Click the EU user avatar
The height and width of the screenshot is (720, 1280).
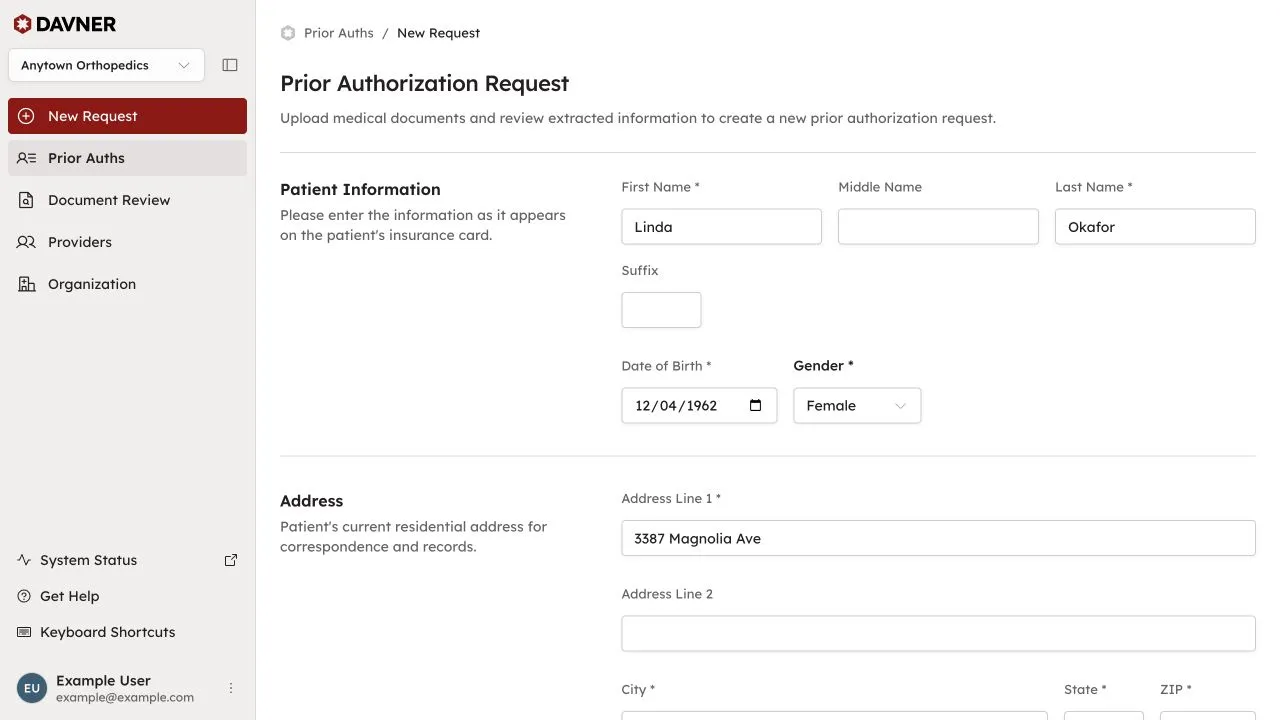pos(32,688)
